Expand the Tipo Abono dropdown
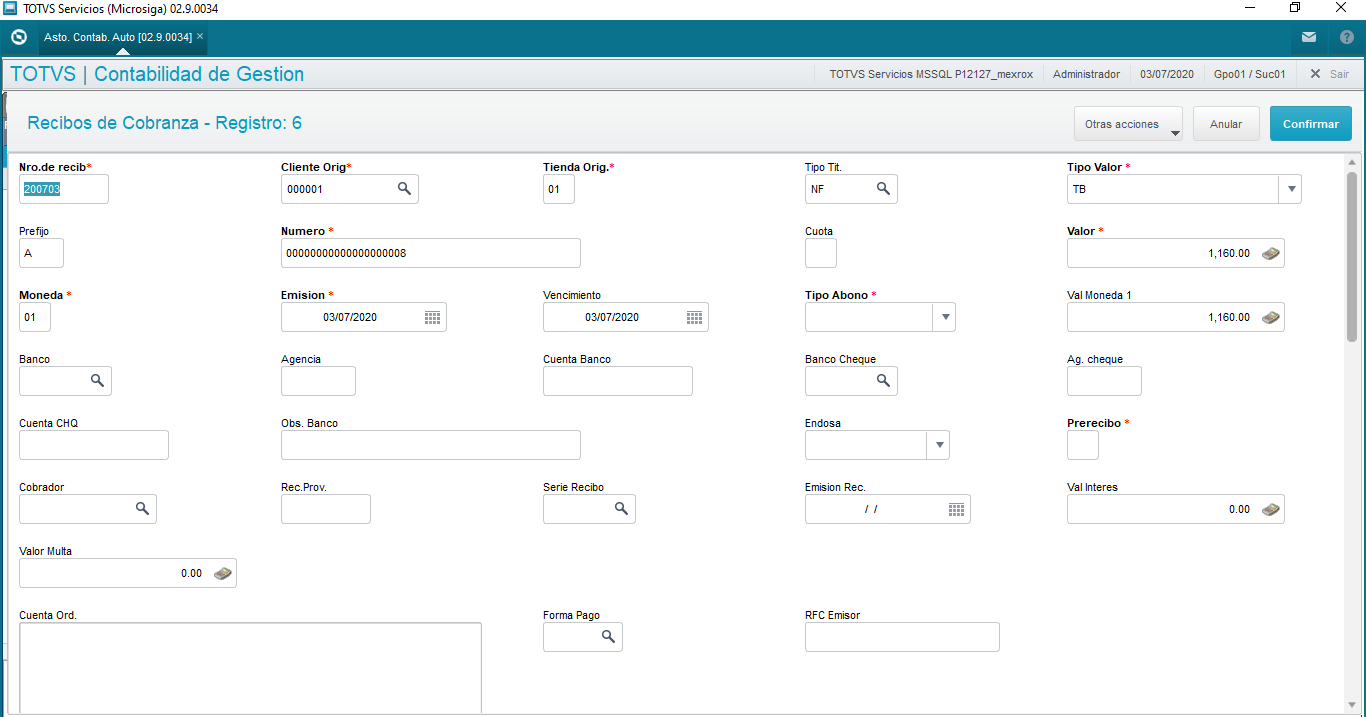 944,317
